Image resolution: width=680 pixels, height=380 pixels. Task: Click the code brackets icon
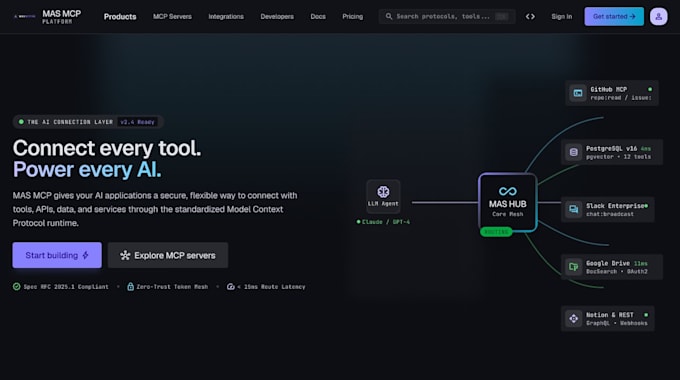530,16
